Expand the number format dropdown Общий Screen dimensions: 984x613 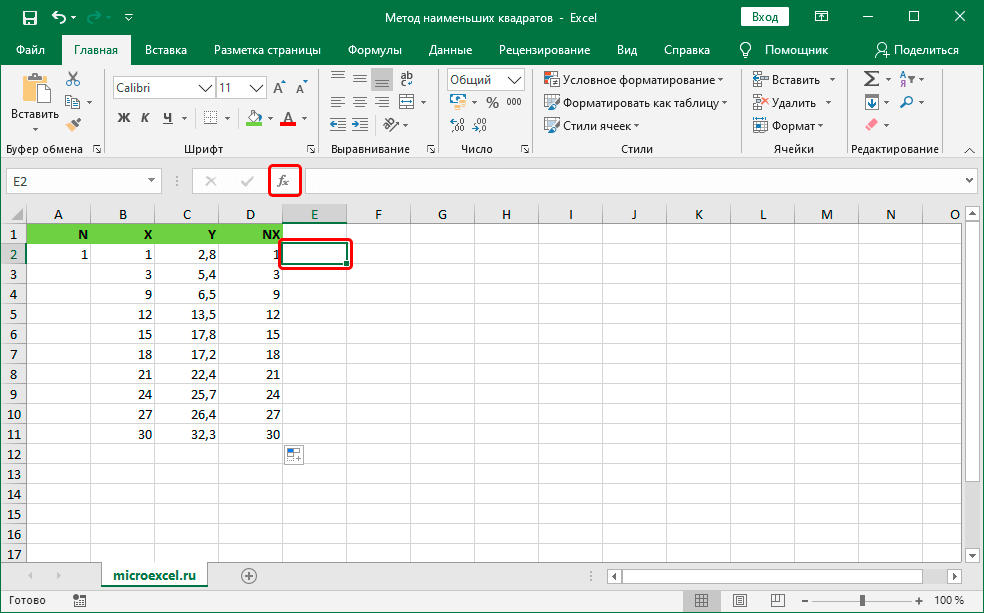pos(486,80)
